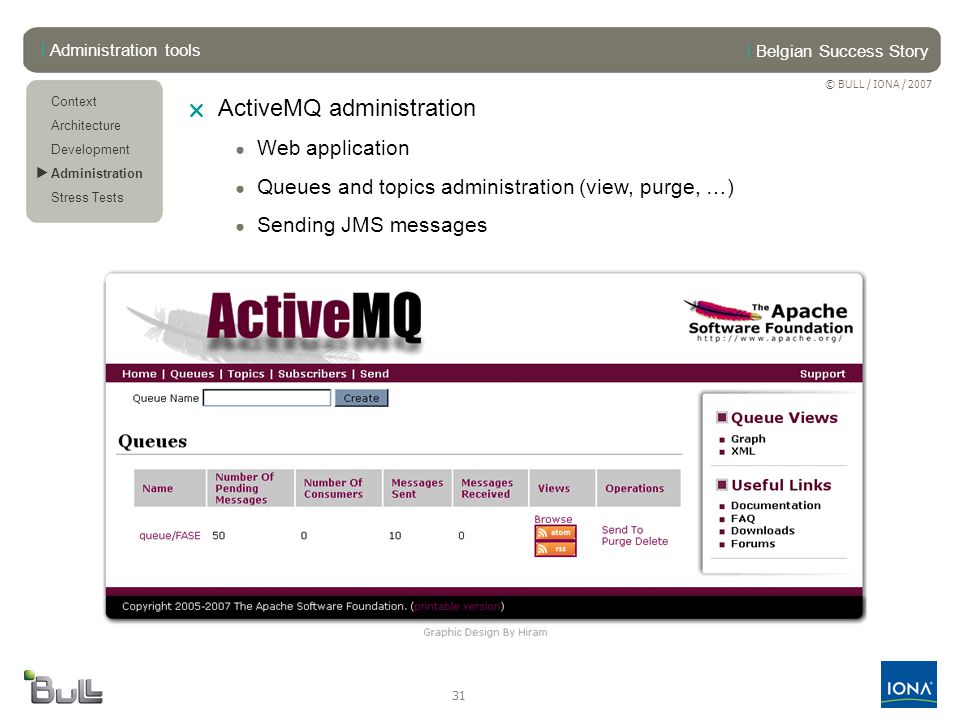The height and width of the screenshot is (720, 960).
Task: Click the Browse link
Action: pos(553,519)
